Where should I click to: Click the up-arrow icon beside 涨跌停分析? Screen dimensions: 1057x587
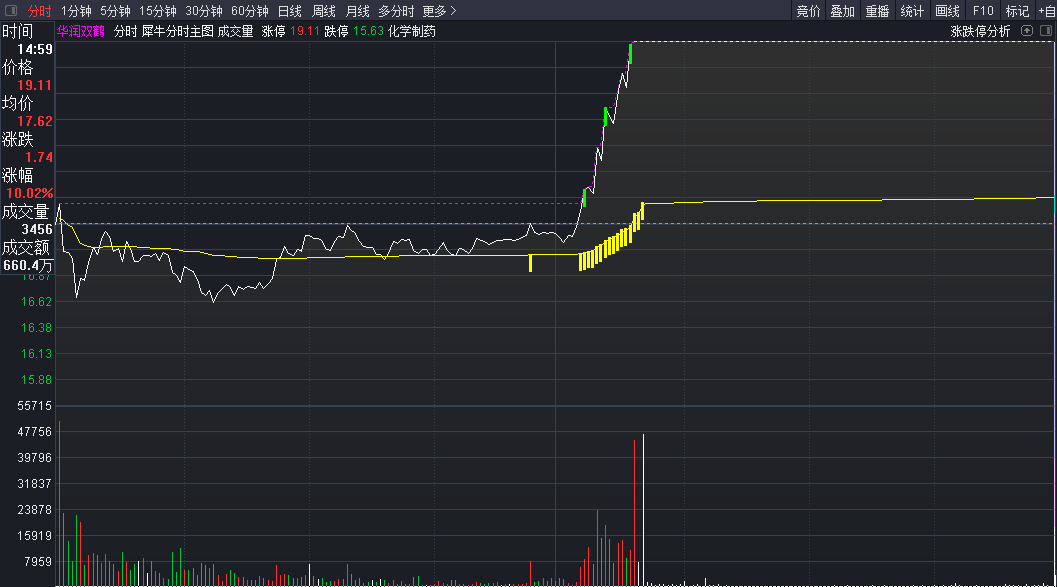pos(1027,31)
